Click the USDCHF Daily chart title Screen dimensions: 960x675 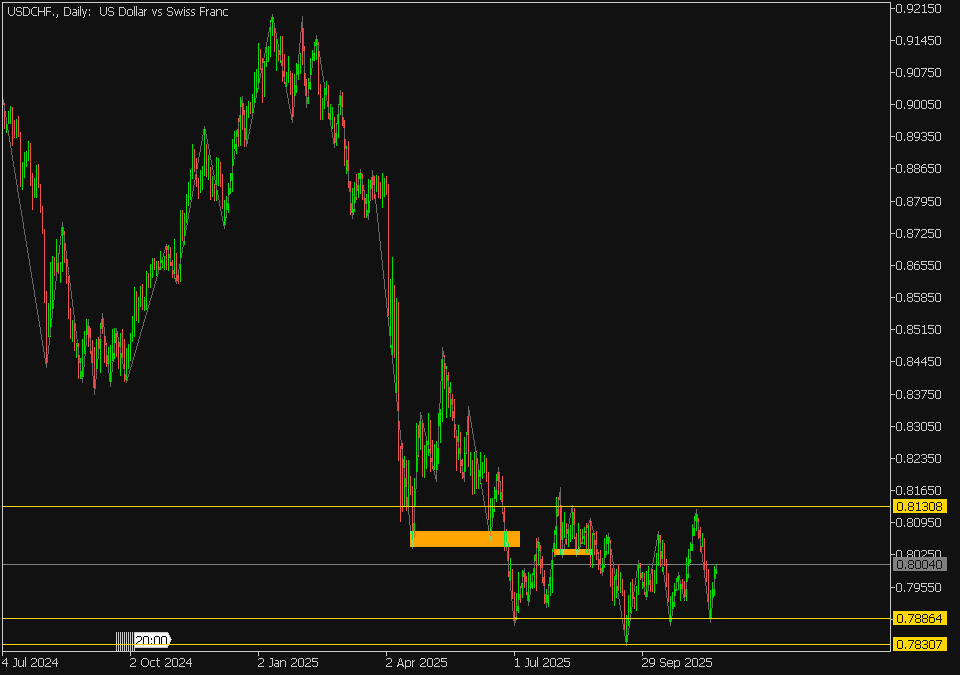118,12
